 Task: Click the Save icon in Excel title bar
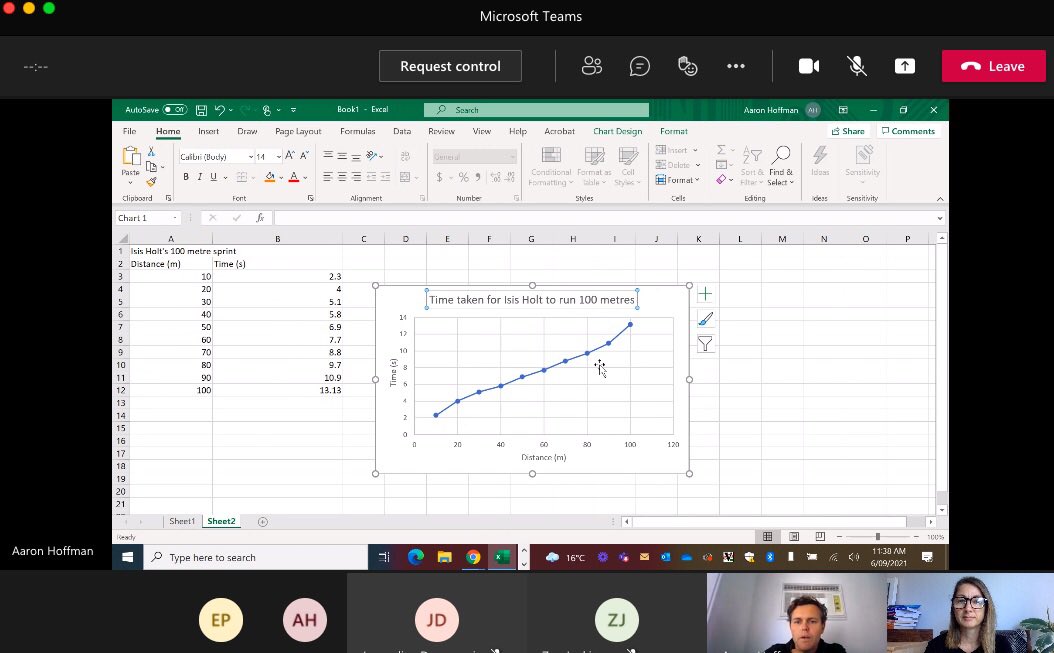[x=201, y=110]
